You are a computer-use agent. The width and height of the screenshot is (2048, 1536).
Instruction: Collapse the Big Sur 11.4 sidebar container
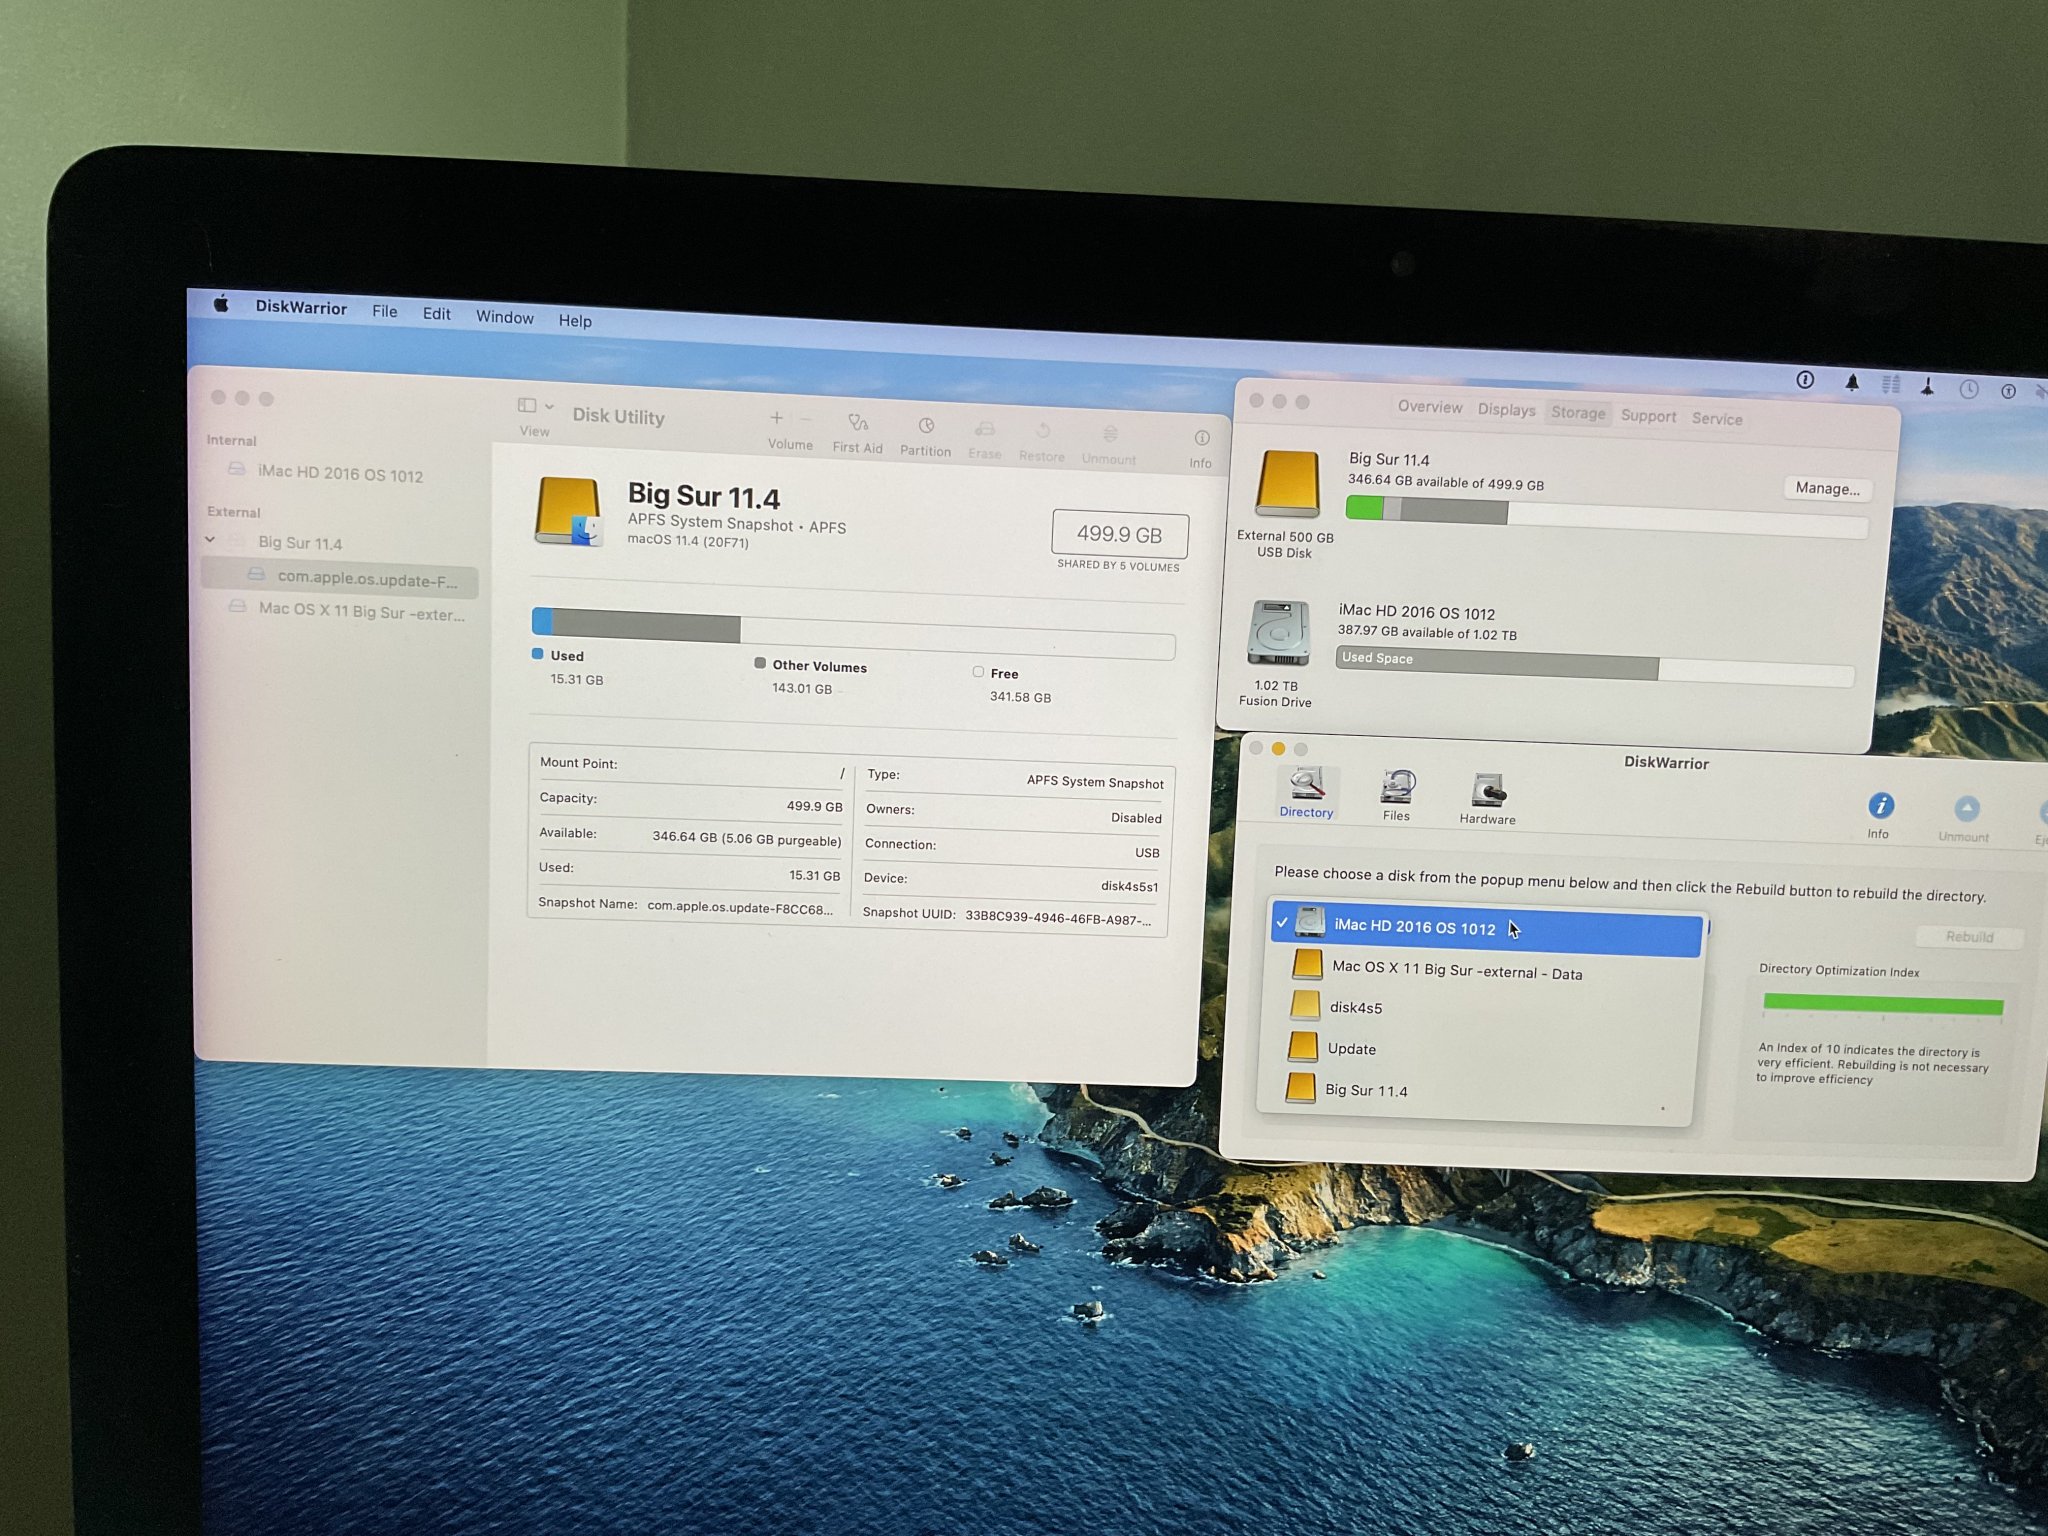[x=210, y=540]
